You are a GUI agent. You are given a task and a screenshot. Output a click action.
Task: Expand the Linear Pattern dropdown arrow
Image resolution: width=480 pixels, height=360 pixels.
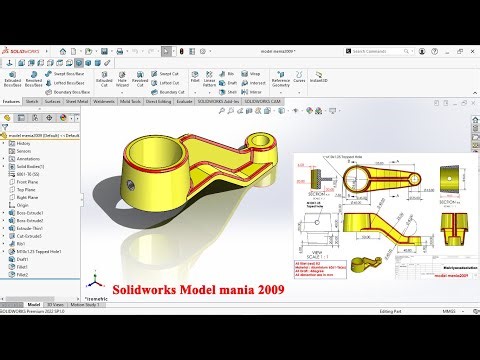209,92
